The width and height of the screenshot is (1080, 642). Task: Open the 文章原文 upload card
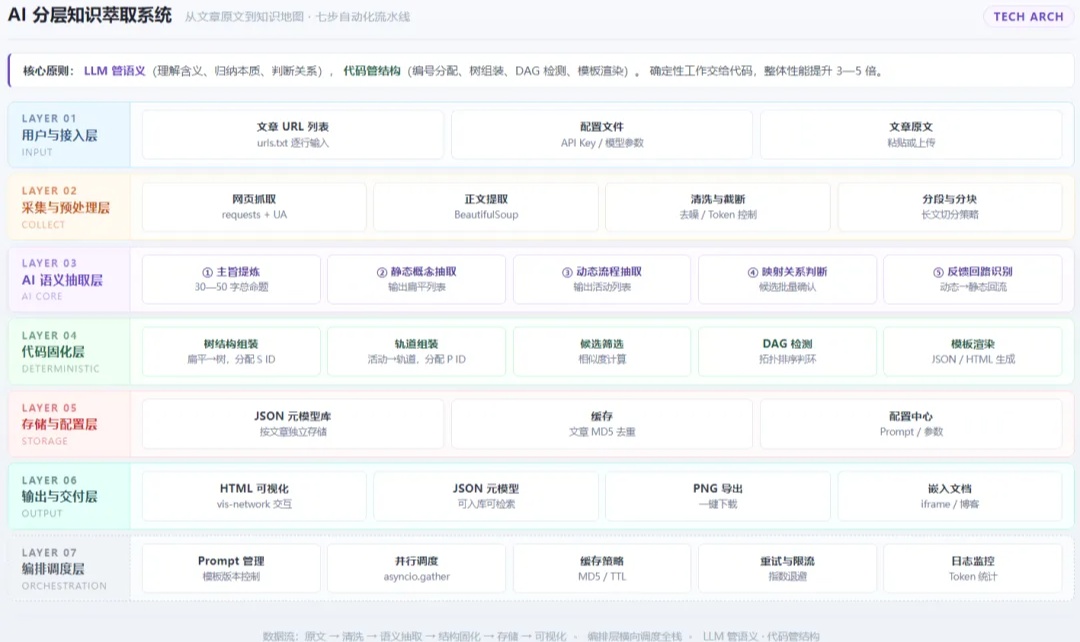pyautogui.click(x=911, y=134)
